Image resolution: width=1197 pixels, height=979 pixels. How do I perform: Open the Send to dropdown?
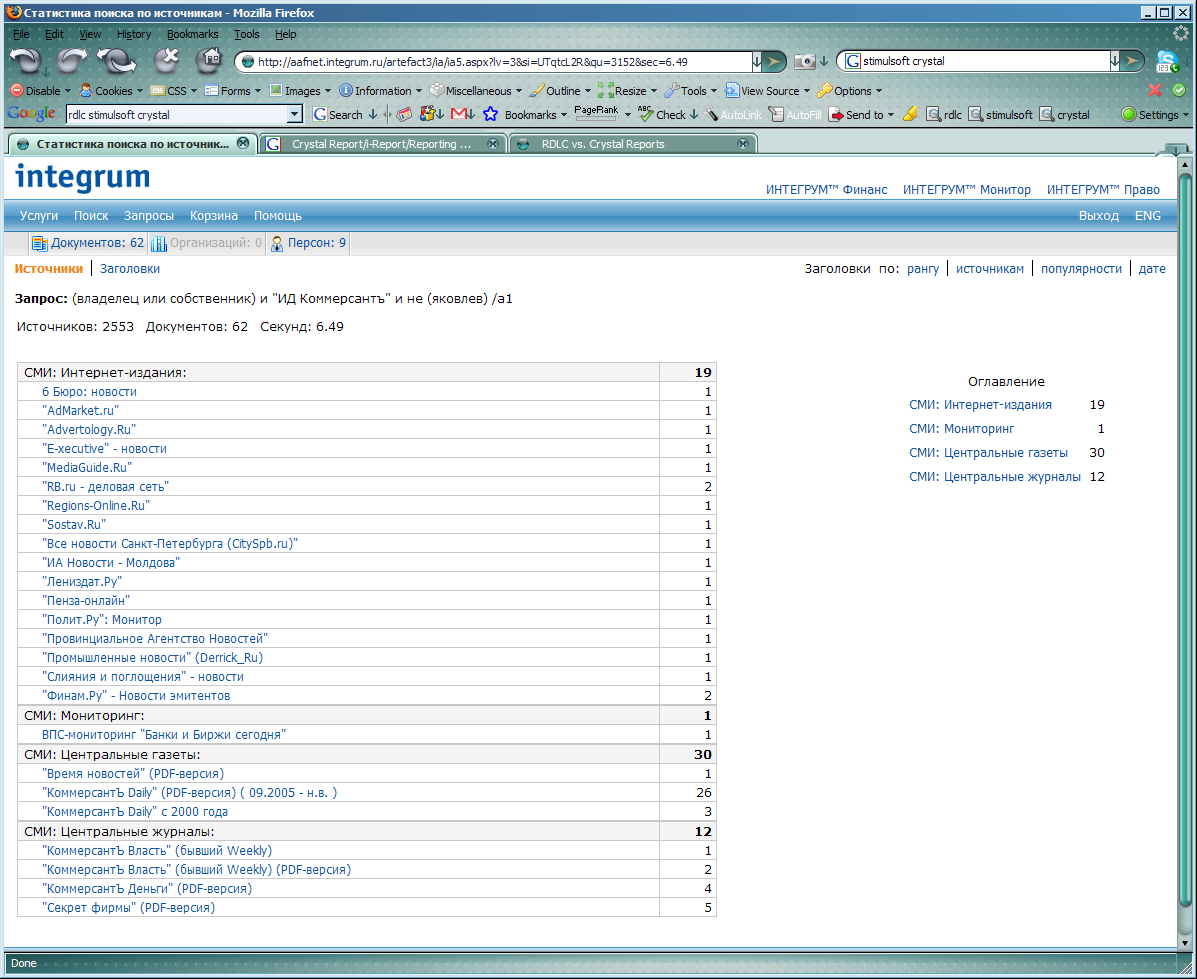tap(861, 115)
